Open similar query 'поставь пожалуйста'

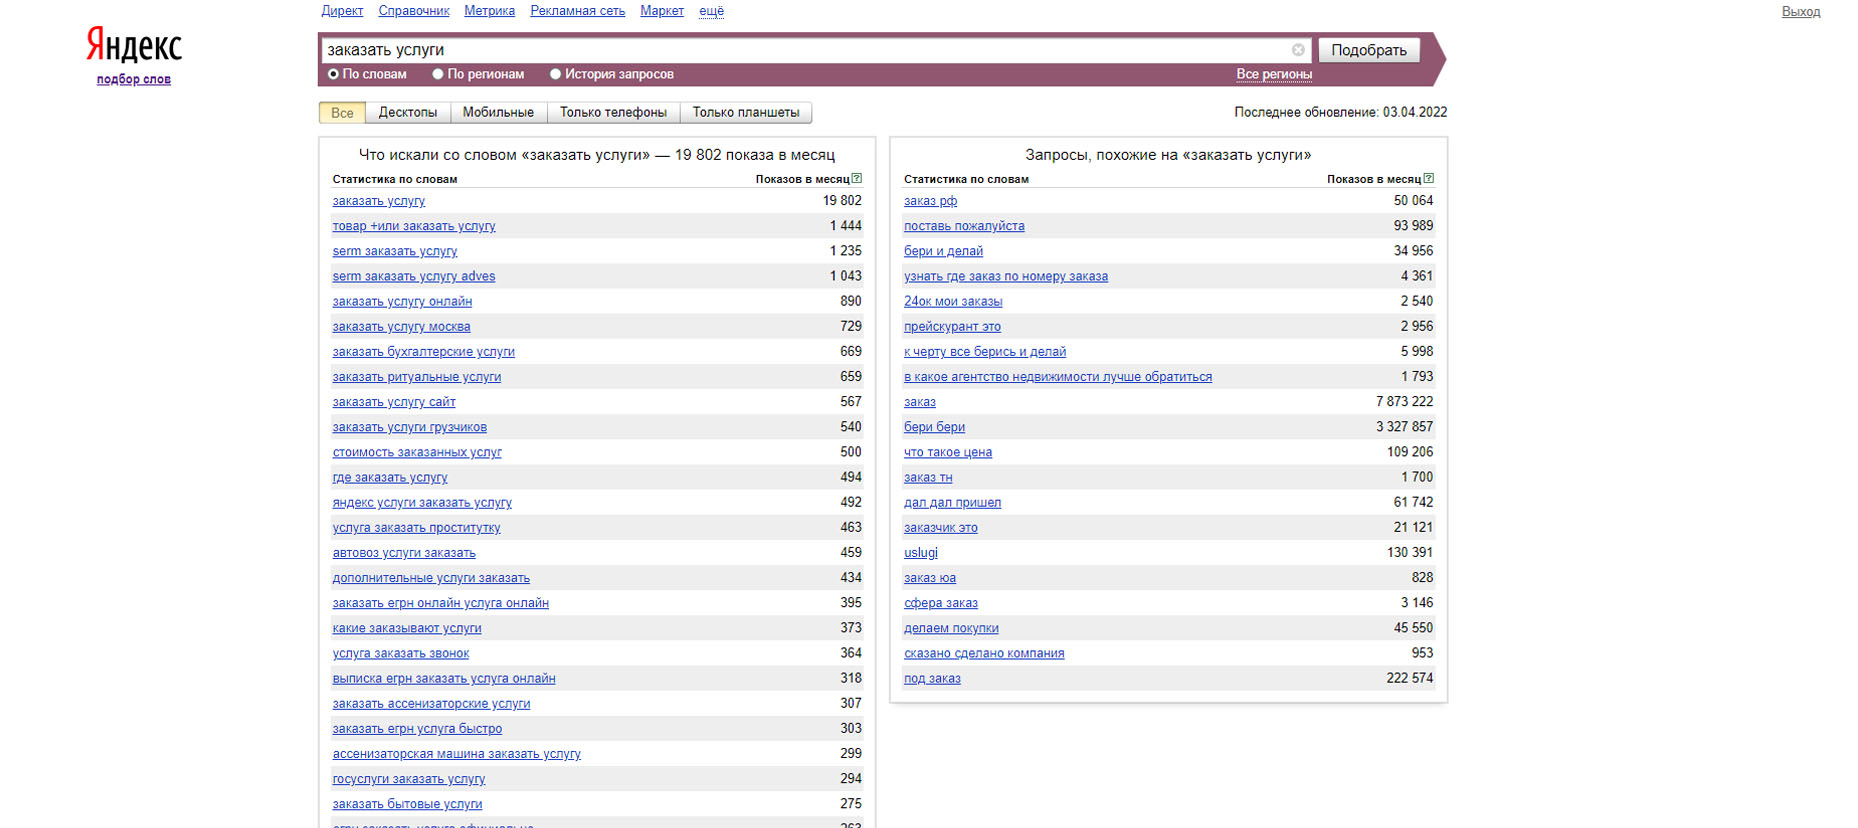pos(964,226)
